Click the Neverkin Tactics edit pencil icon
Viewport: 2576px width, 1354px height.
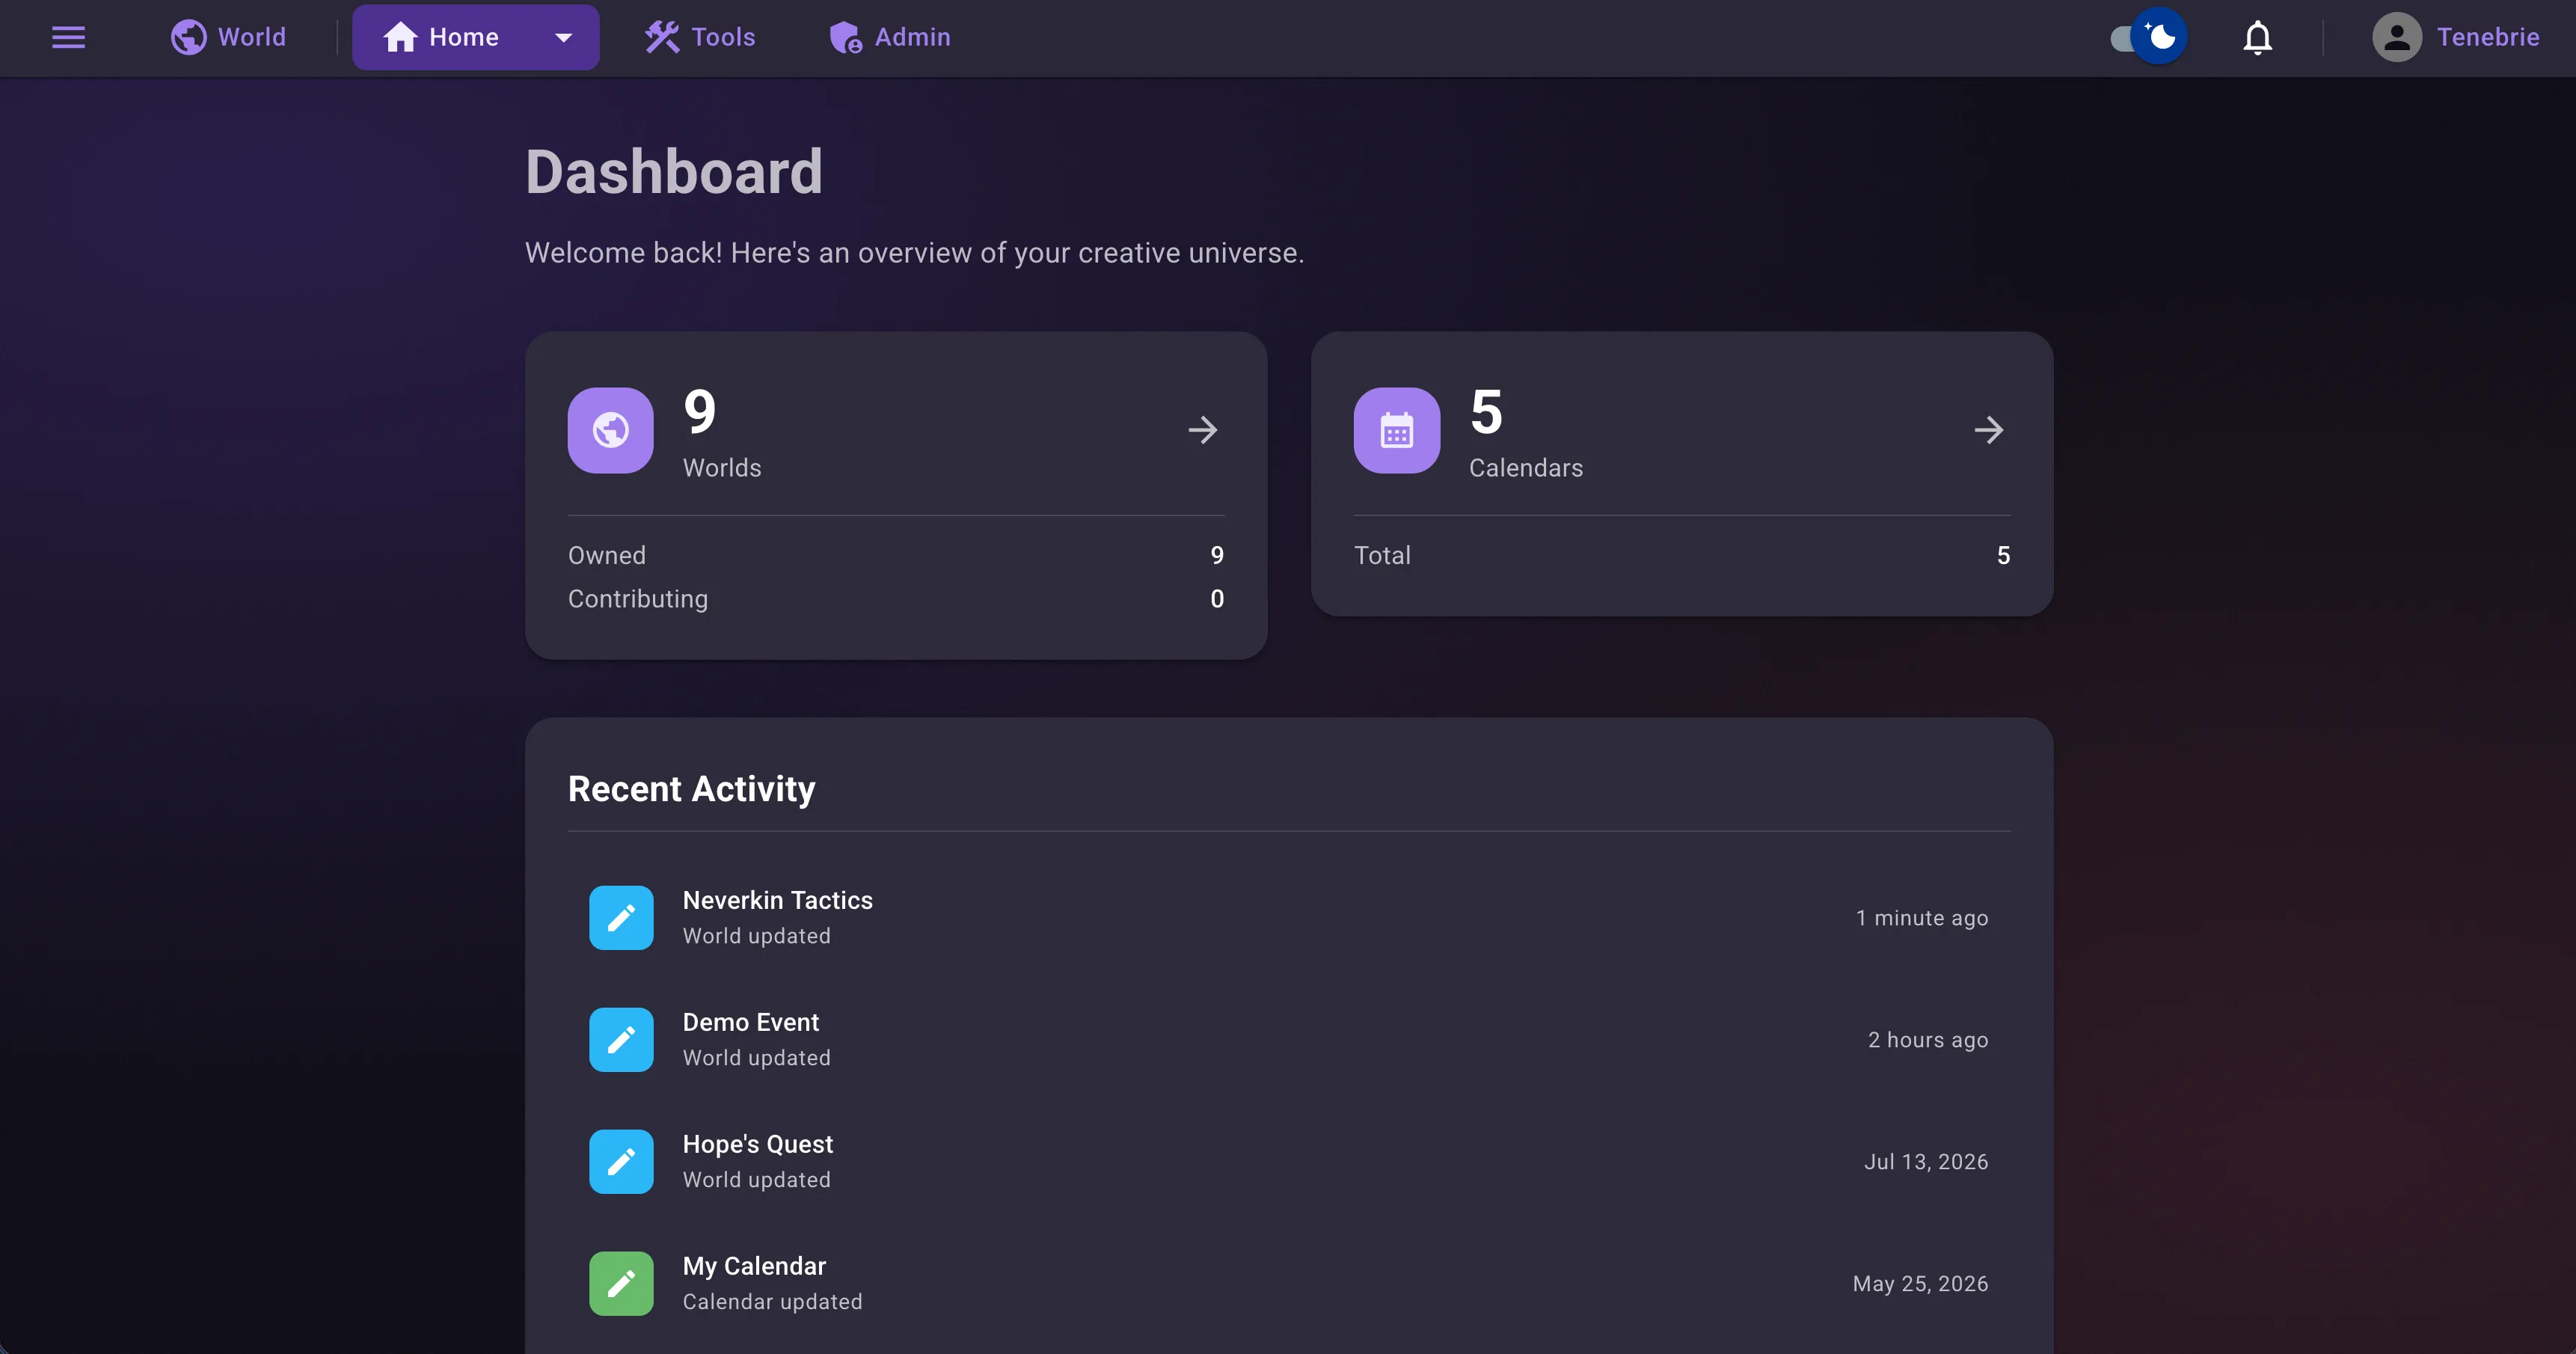click(621, 917)
